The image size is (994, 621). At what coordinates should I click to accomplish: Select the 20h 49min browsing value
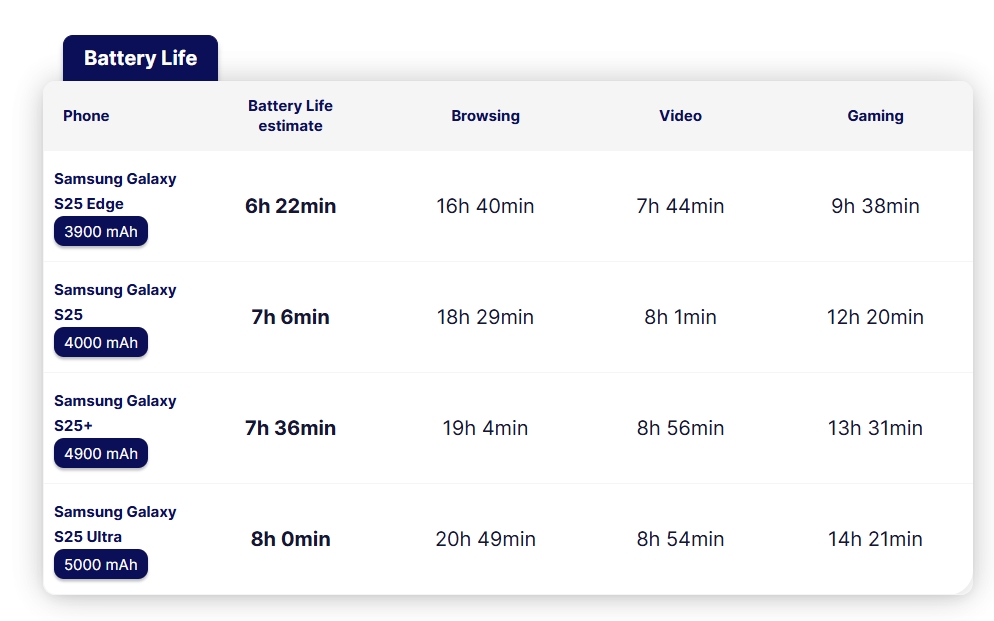click(486, 539)
